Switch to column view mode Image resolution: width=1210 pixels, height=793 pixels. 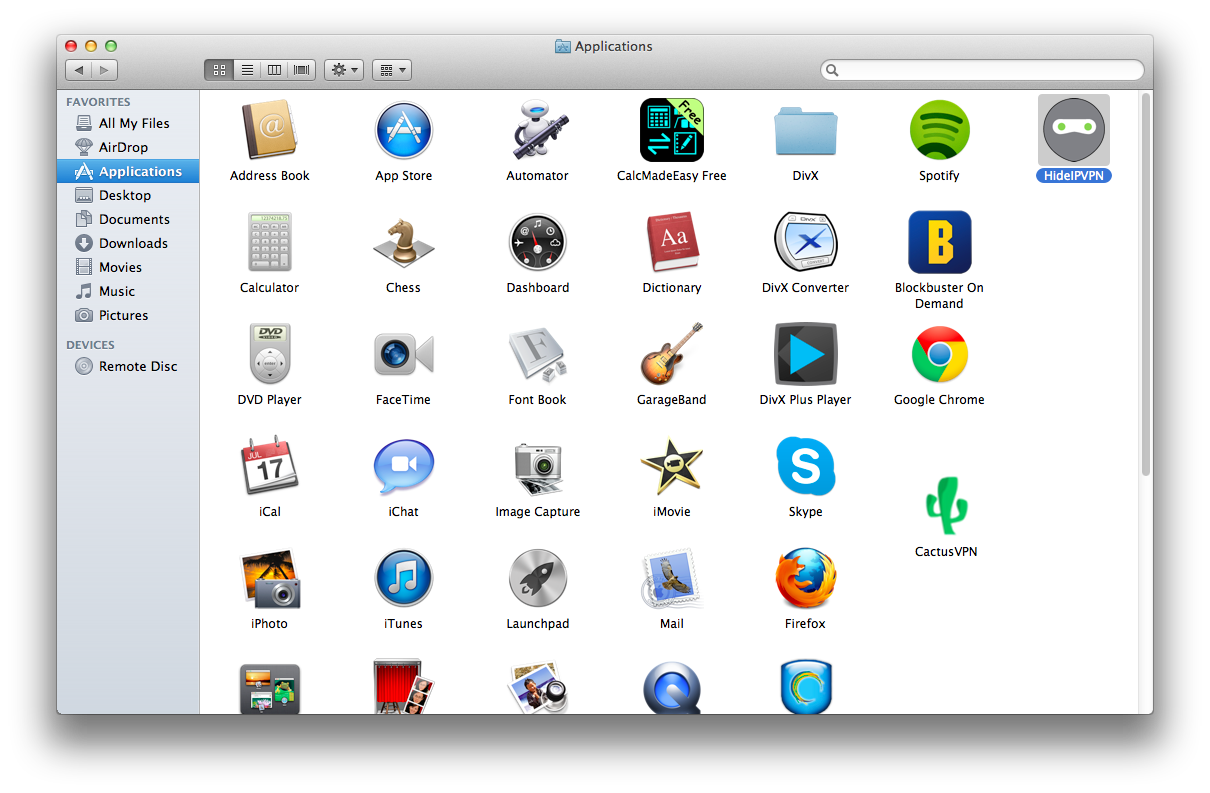point(274,70)
